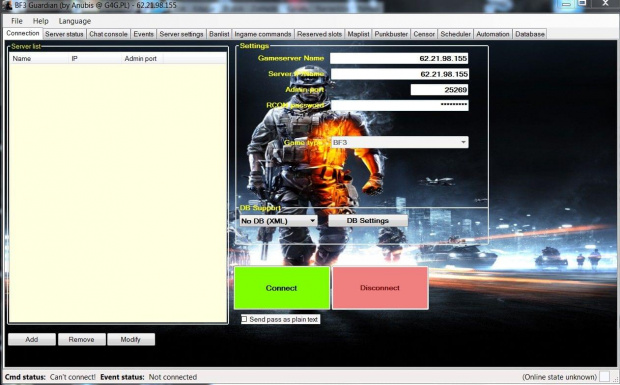Image resolution: width=620 pixels, height=385 pixels.
Task: Click the Remove server button
Action: tap(81, 339)
